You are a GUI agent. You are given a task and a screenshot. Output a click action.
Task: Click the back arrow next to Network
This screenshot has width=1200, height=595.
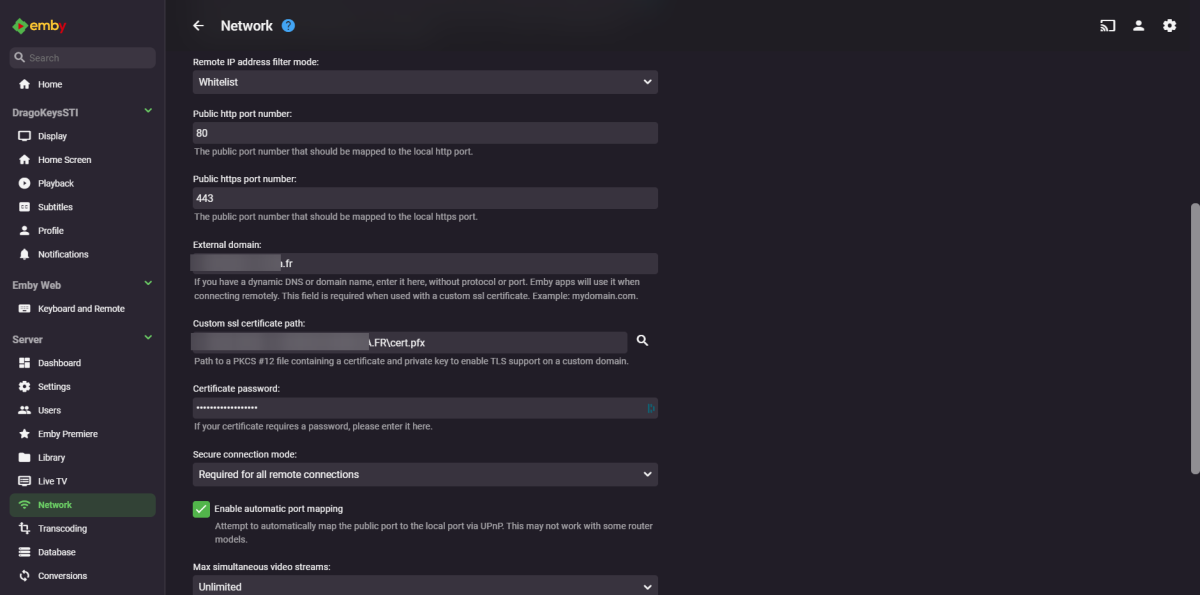[x=198, y=26]
